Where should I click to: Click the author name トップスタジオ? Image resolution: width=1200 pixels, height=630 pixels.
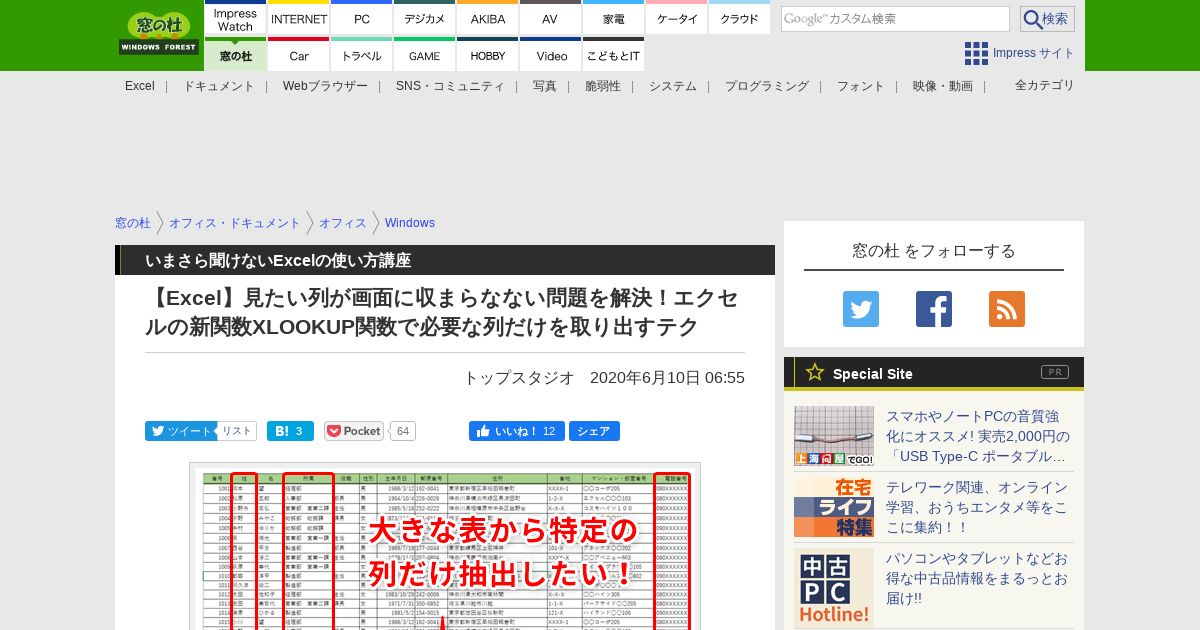pos(518,377)
